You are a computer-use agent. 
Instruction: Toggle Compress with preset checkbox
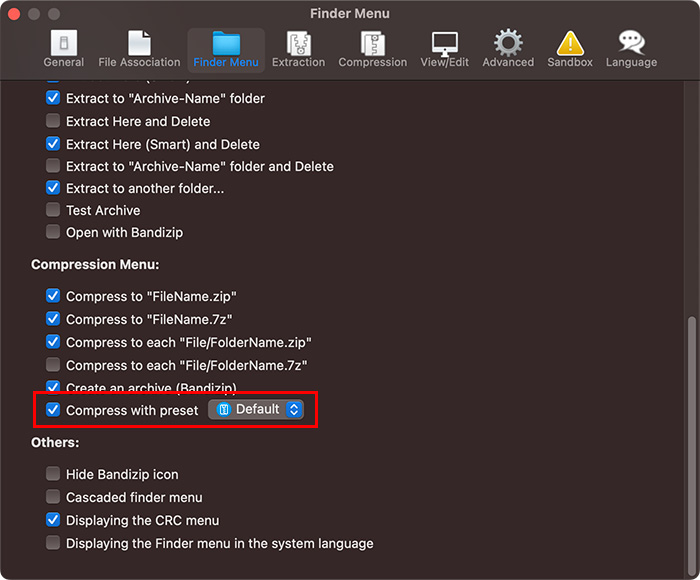54,410
